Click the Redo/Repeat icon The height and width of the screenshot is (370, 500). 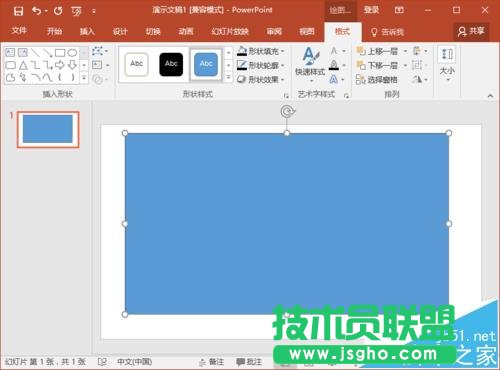[x=58, y=11]
